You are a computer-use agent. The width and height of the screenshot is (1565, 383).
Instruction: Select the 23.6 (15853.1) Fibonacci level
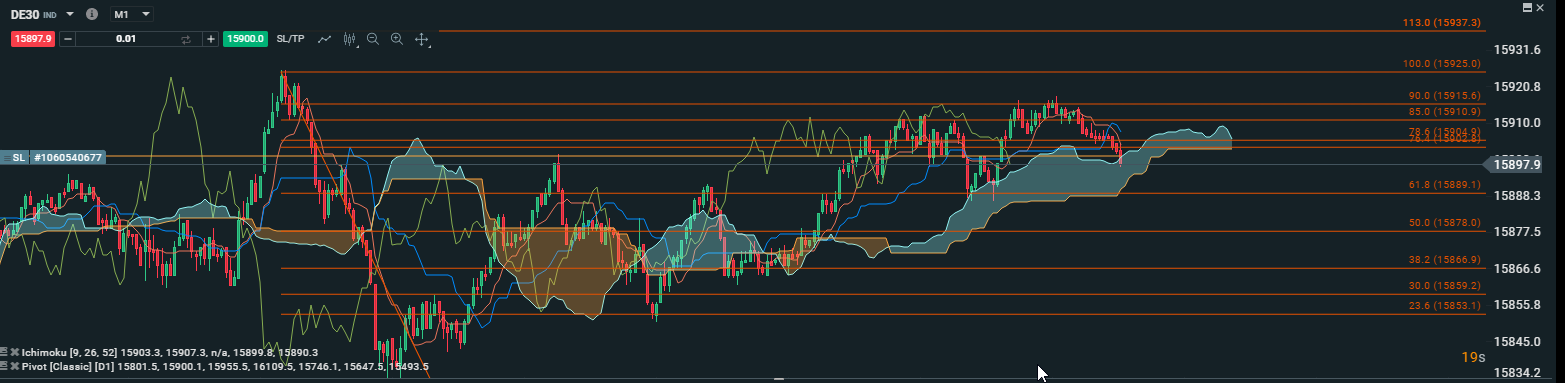click(x=1444, y=306)
